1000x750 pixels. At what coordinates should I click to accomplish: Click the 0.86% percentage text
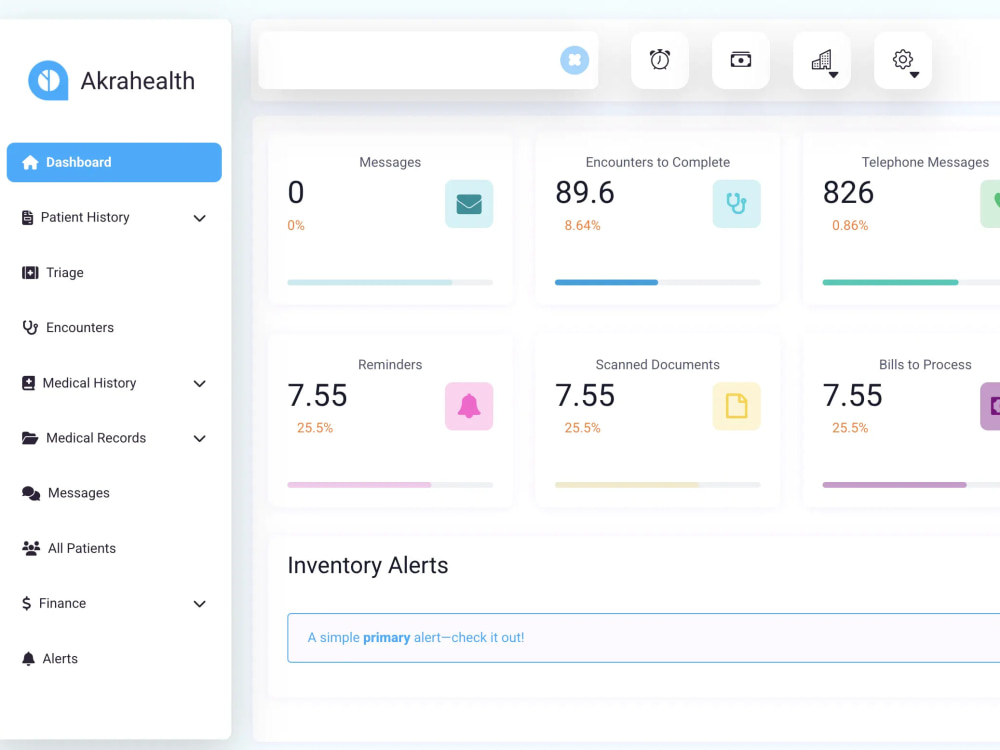(x=850, y=225)
